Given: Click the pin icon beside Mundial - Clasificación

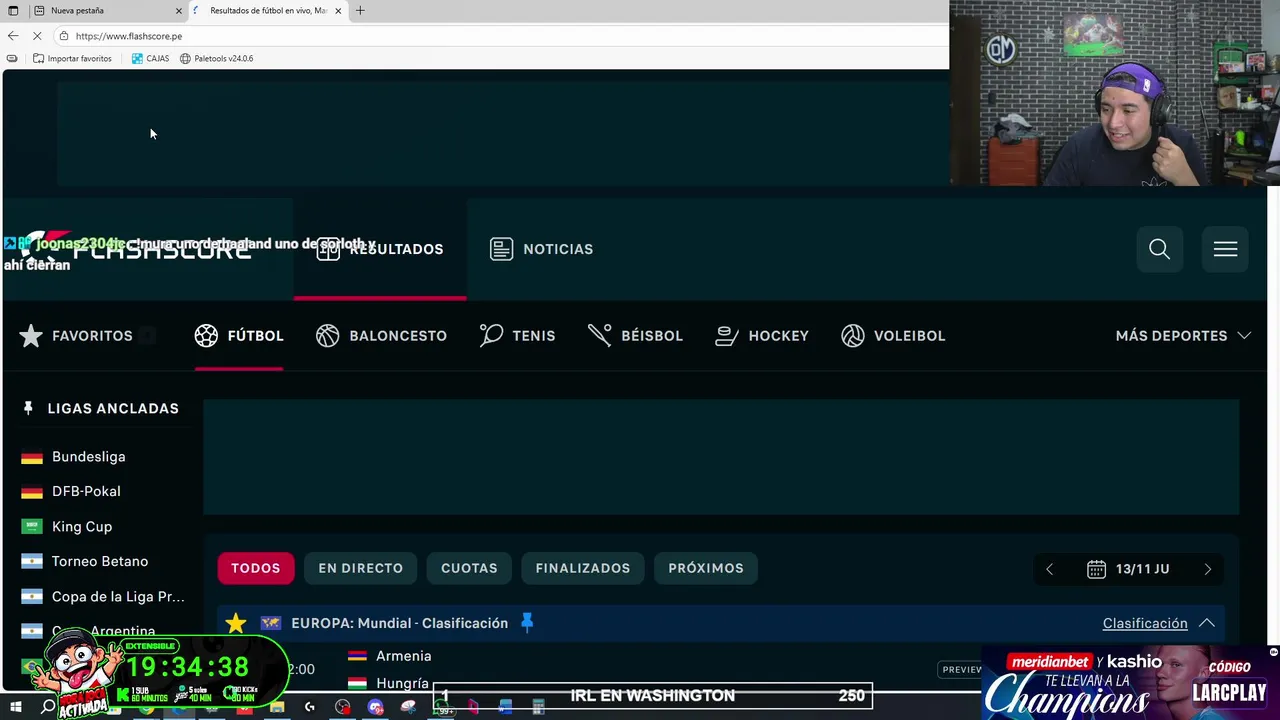Looking at the screenshot, I should [x=527, y=623].
